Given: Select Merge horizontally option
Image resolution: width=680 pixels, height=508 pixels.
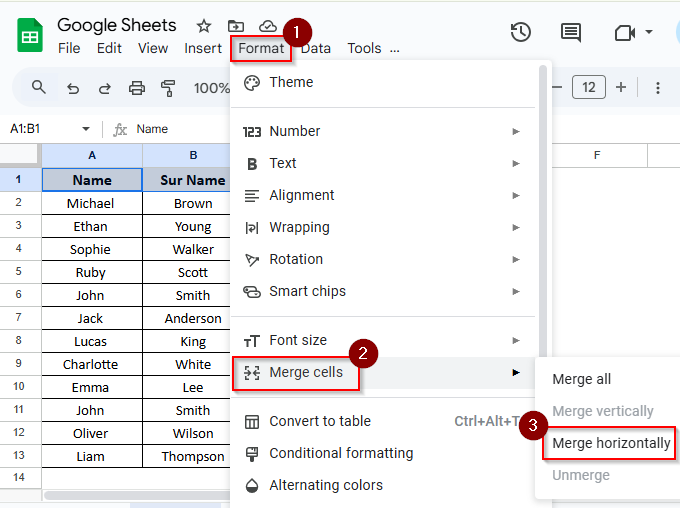Looking at the screenshot, I should point(611,443).
